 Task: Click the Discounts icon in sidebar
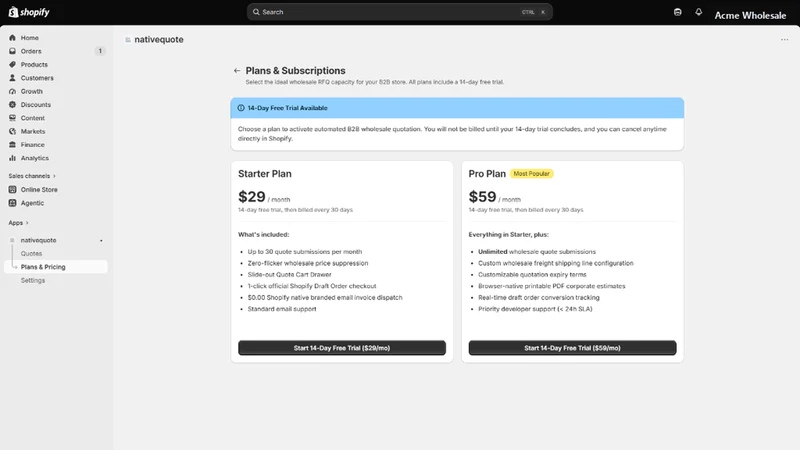pyautogui.click(x=12, y=105)
